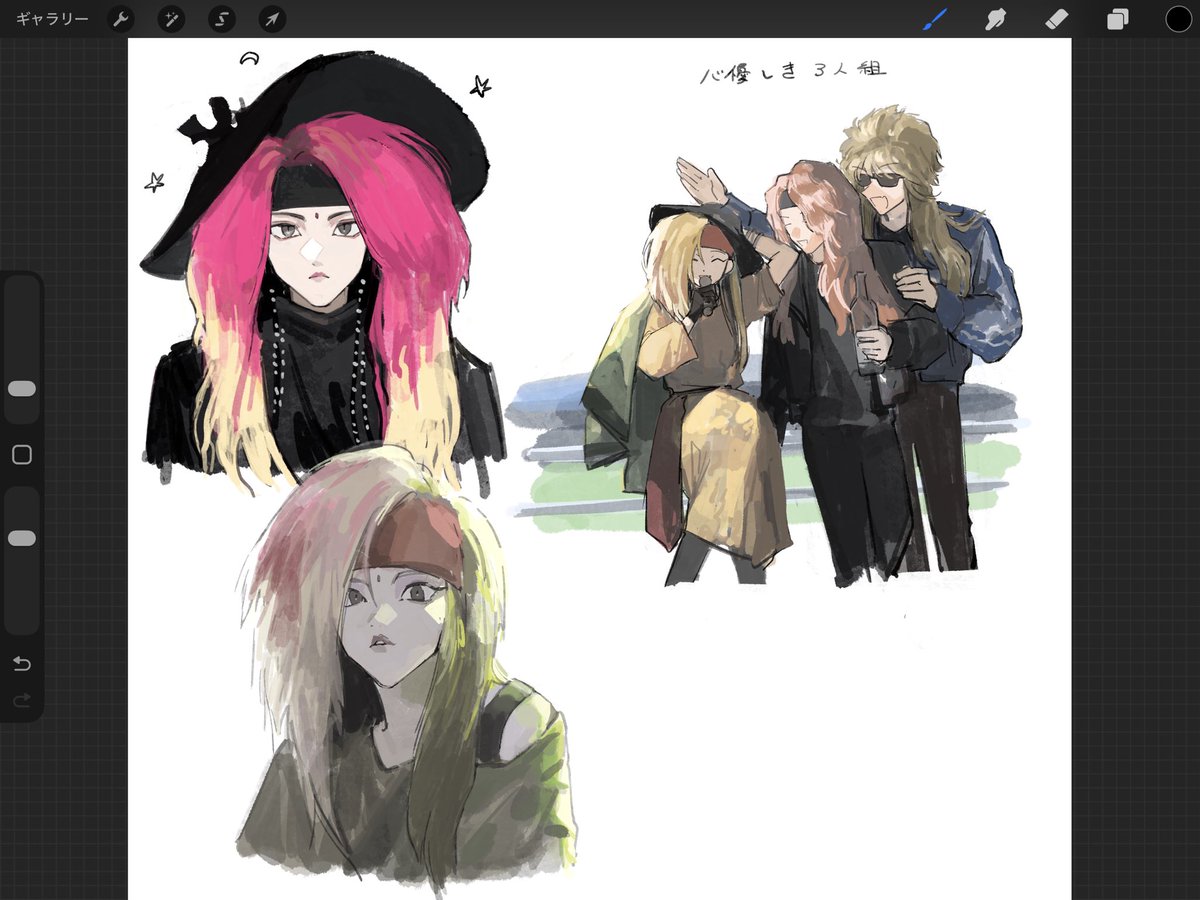Click the brush opacity slider handle
Viewport: 1200px width, 900px height.
[22, 538]
